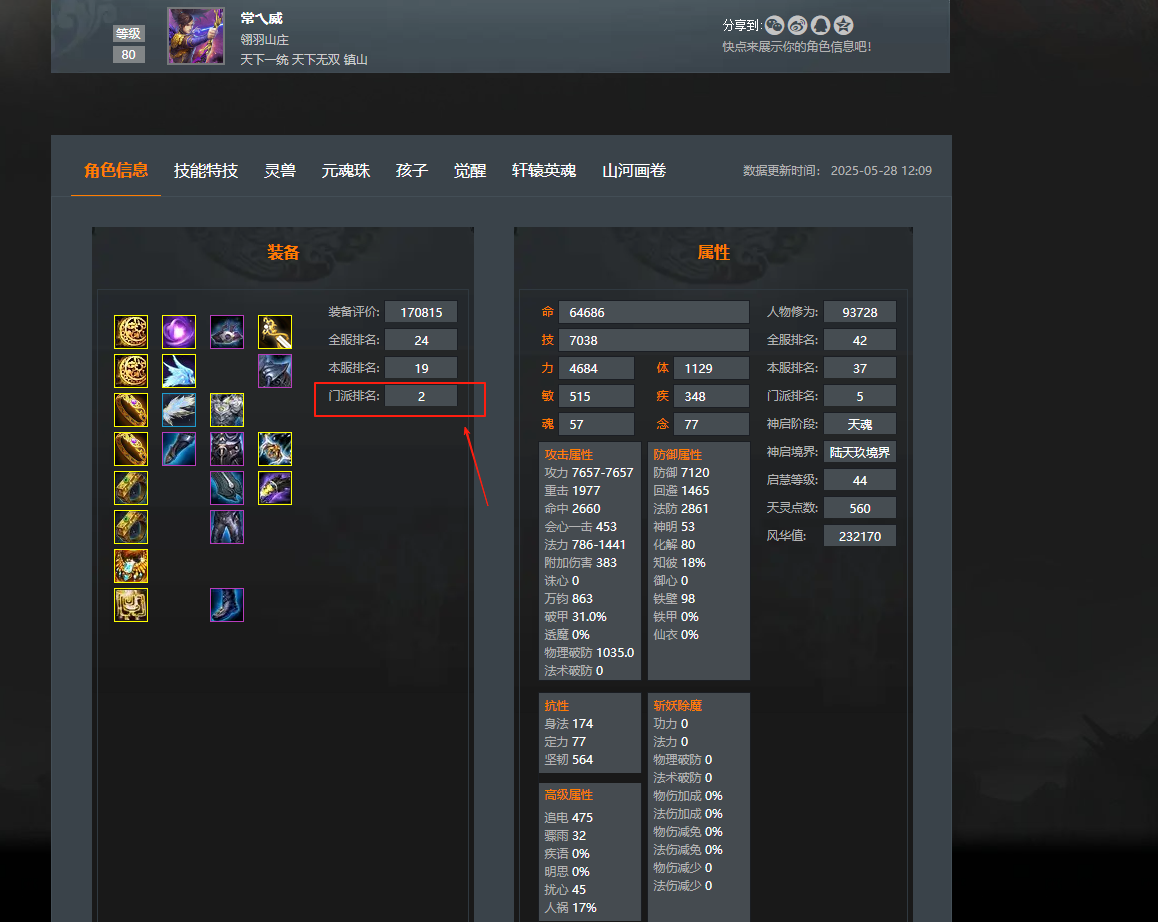Click the 装备评价 value 170815 field
Screen dimensions: 1158x922
coord(421,312)
